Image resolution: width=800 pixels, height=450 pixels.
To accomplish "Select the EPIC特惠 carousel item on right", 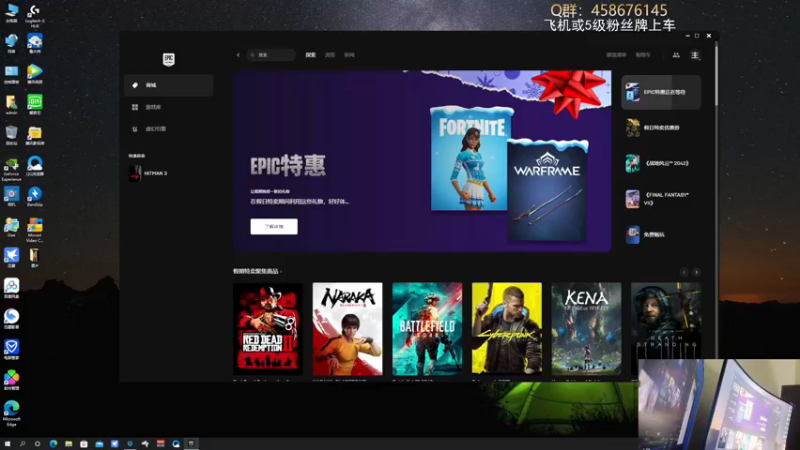I will click(x=661, y=92).
